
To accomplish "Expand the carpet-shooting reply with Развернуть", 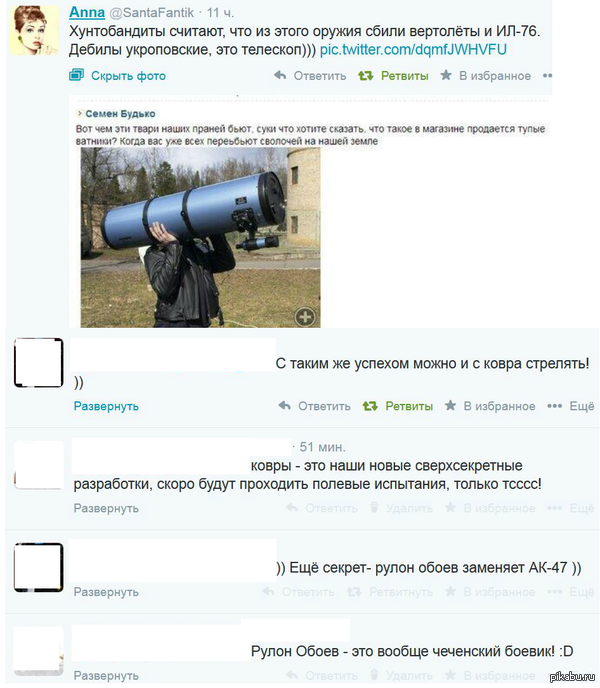I will 106,406.
